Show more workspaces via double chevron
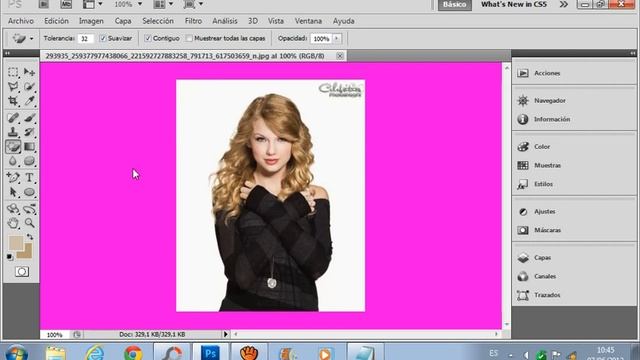The height and width of the screenshot is (360, 640). tap(564, 4)
